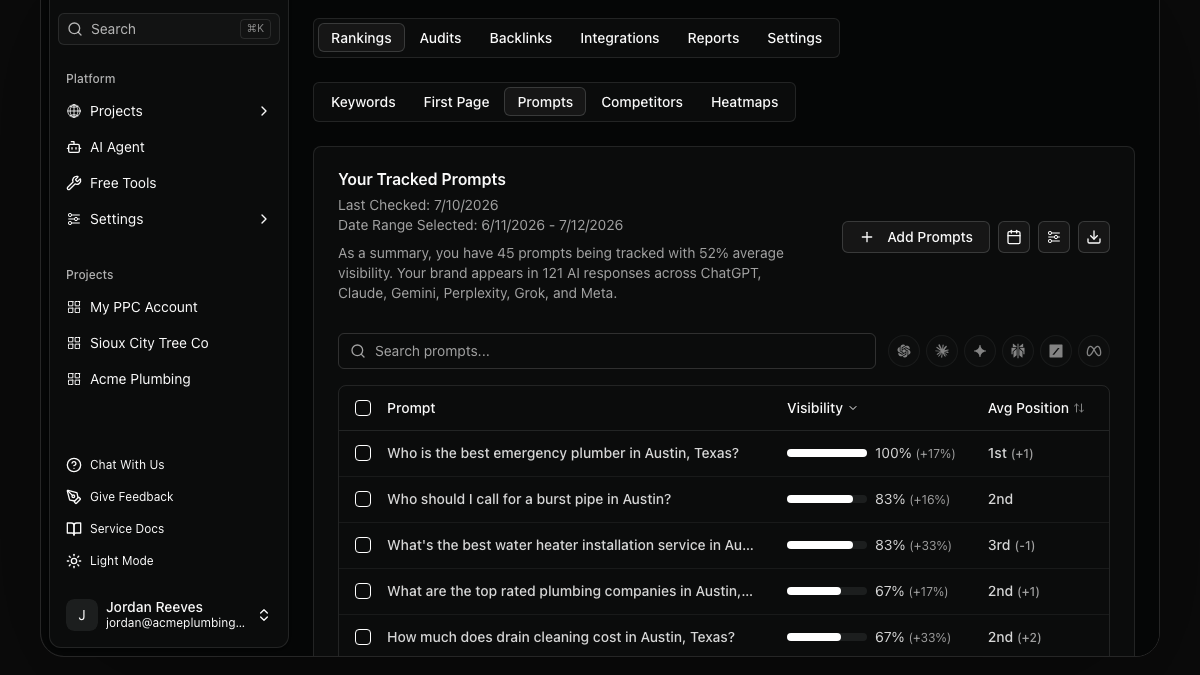
Task: Open the Heatmaps sub-tab
Action: coord(744,102)
